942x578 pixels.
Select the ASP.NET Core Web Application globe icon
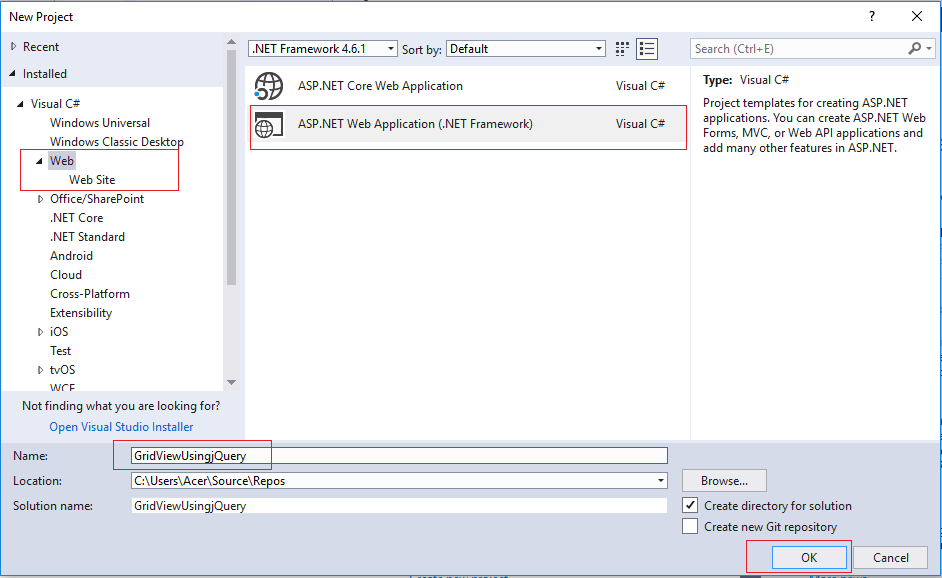[268, 86]
